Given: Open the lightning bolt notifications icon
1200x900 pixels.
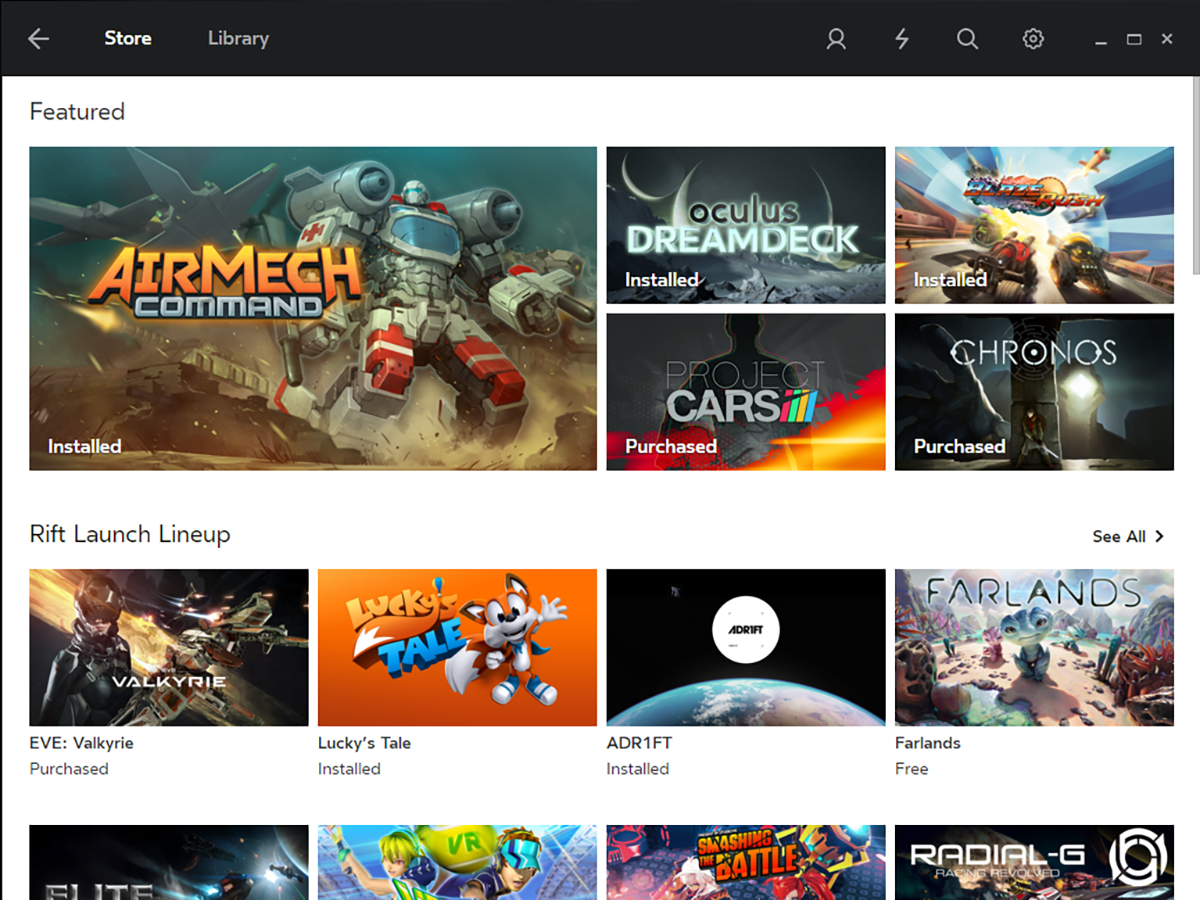Looking at the screenshot, I should pyautogui.click(x=902, y=39).
